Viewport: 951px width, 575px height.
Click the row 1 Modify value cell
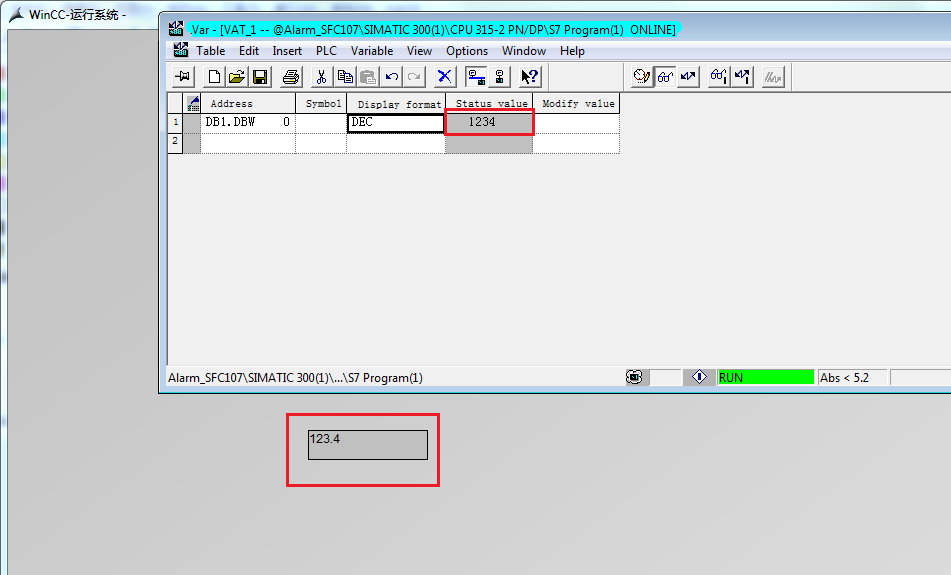[576, 123]
